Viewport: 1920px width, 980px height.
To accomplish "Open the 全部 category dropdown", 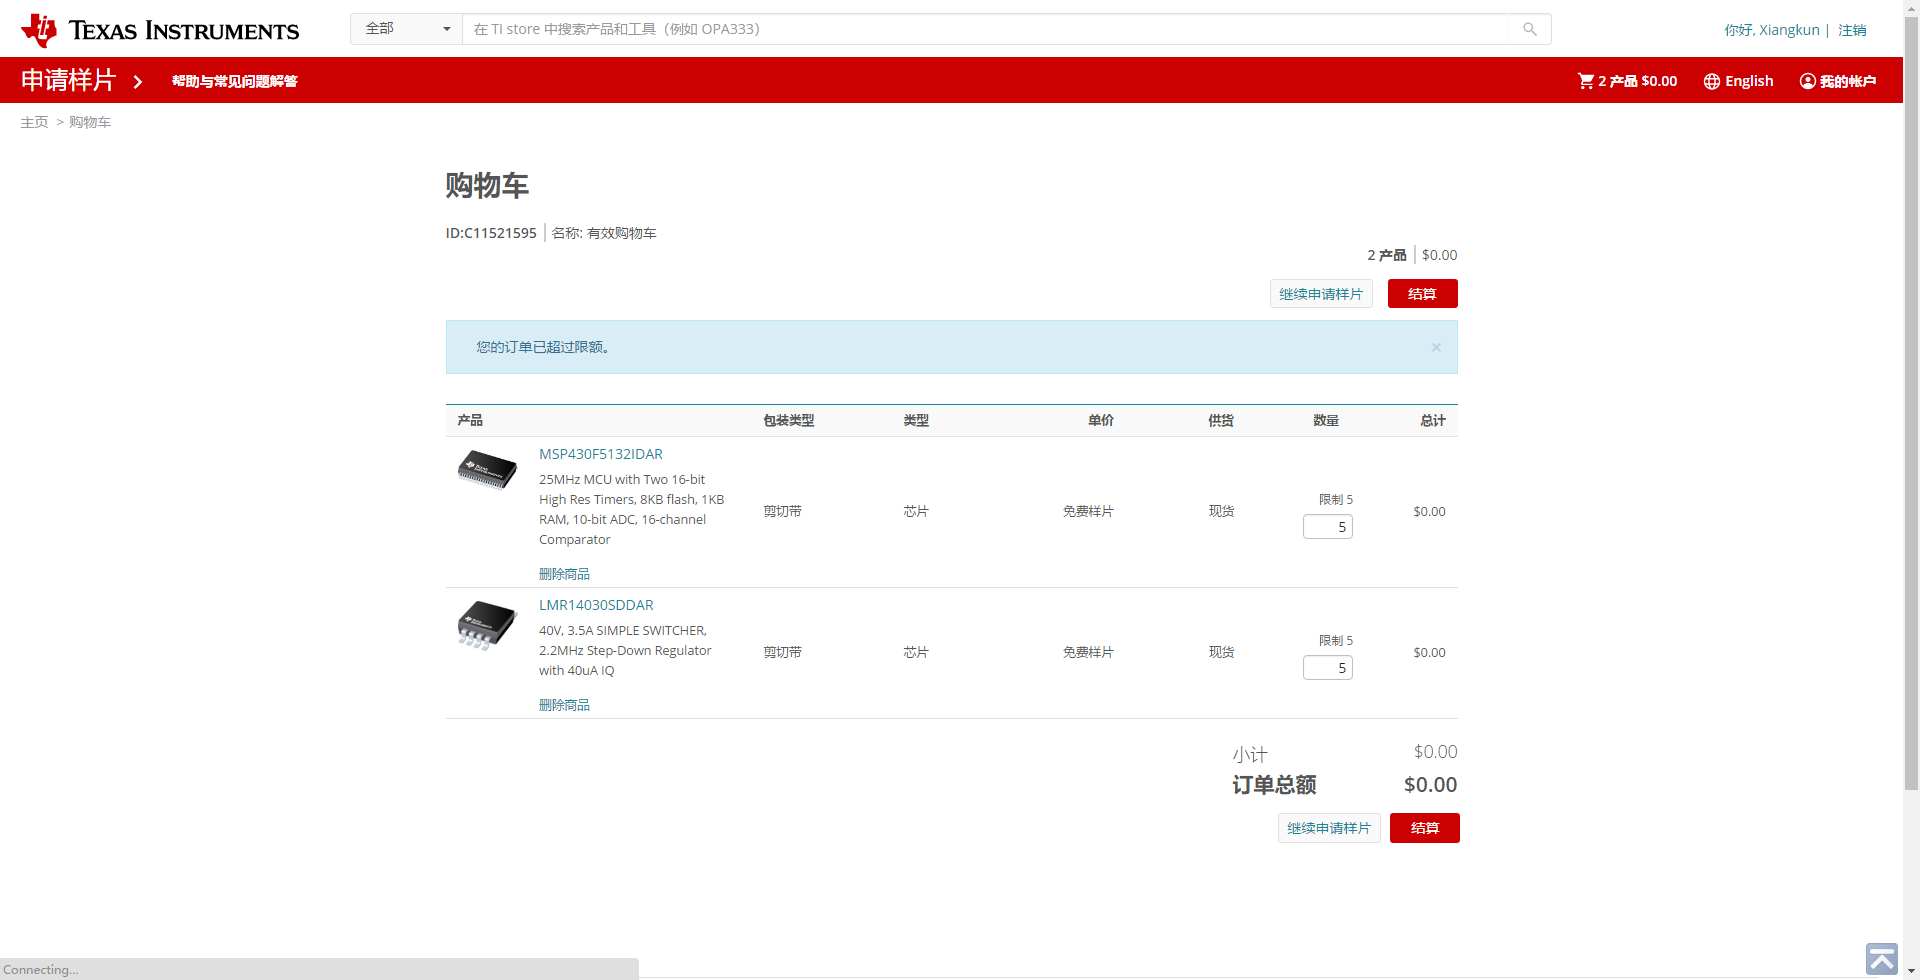I will [407, 29].
